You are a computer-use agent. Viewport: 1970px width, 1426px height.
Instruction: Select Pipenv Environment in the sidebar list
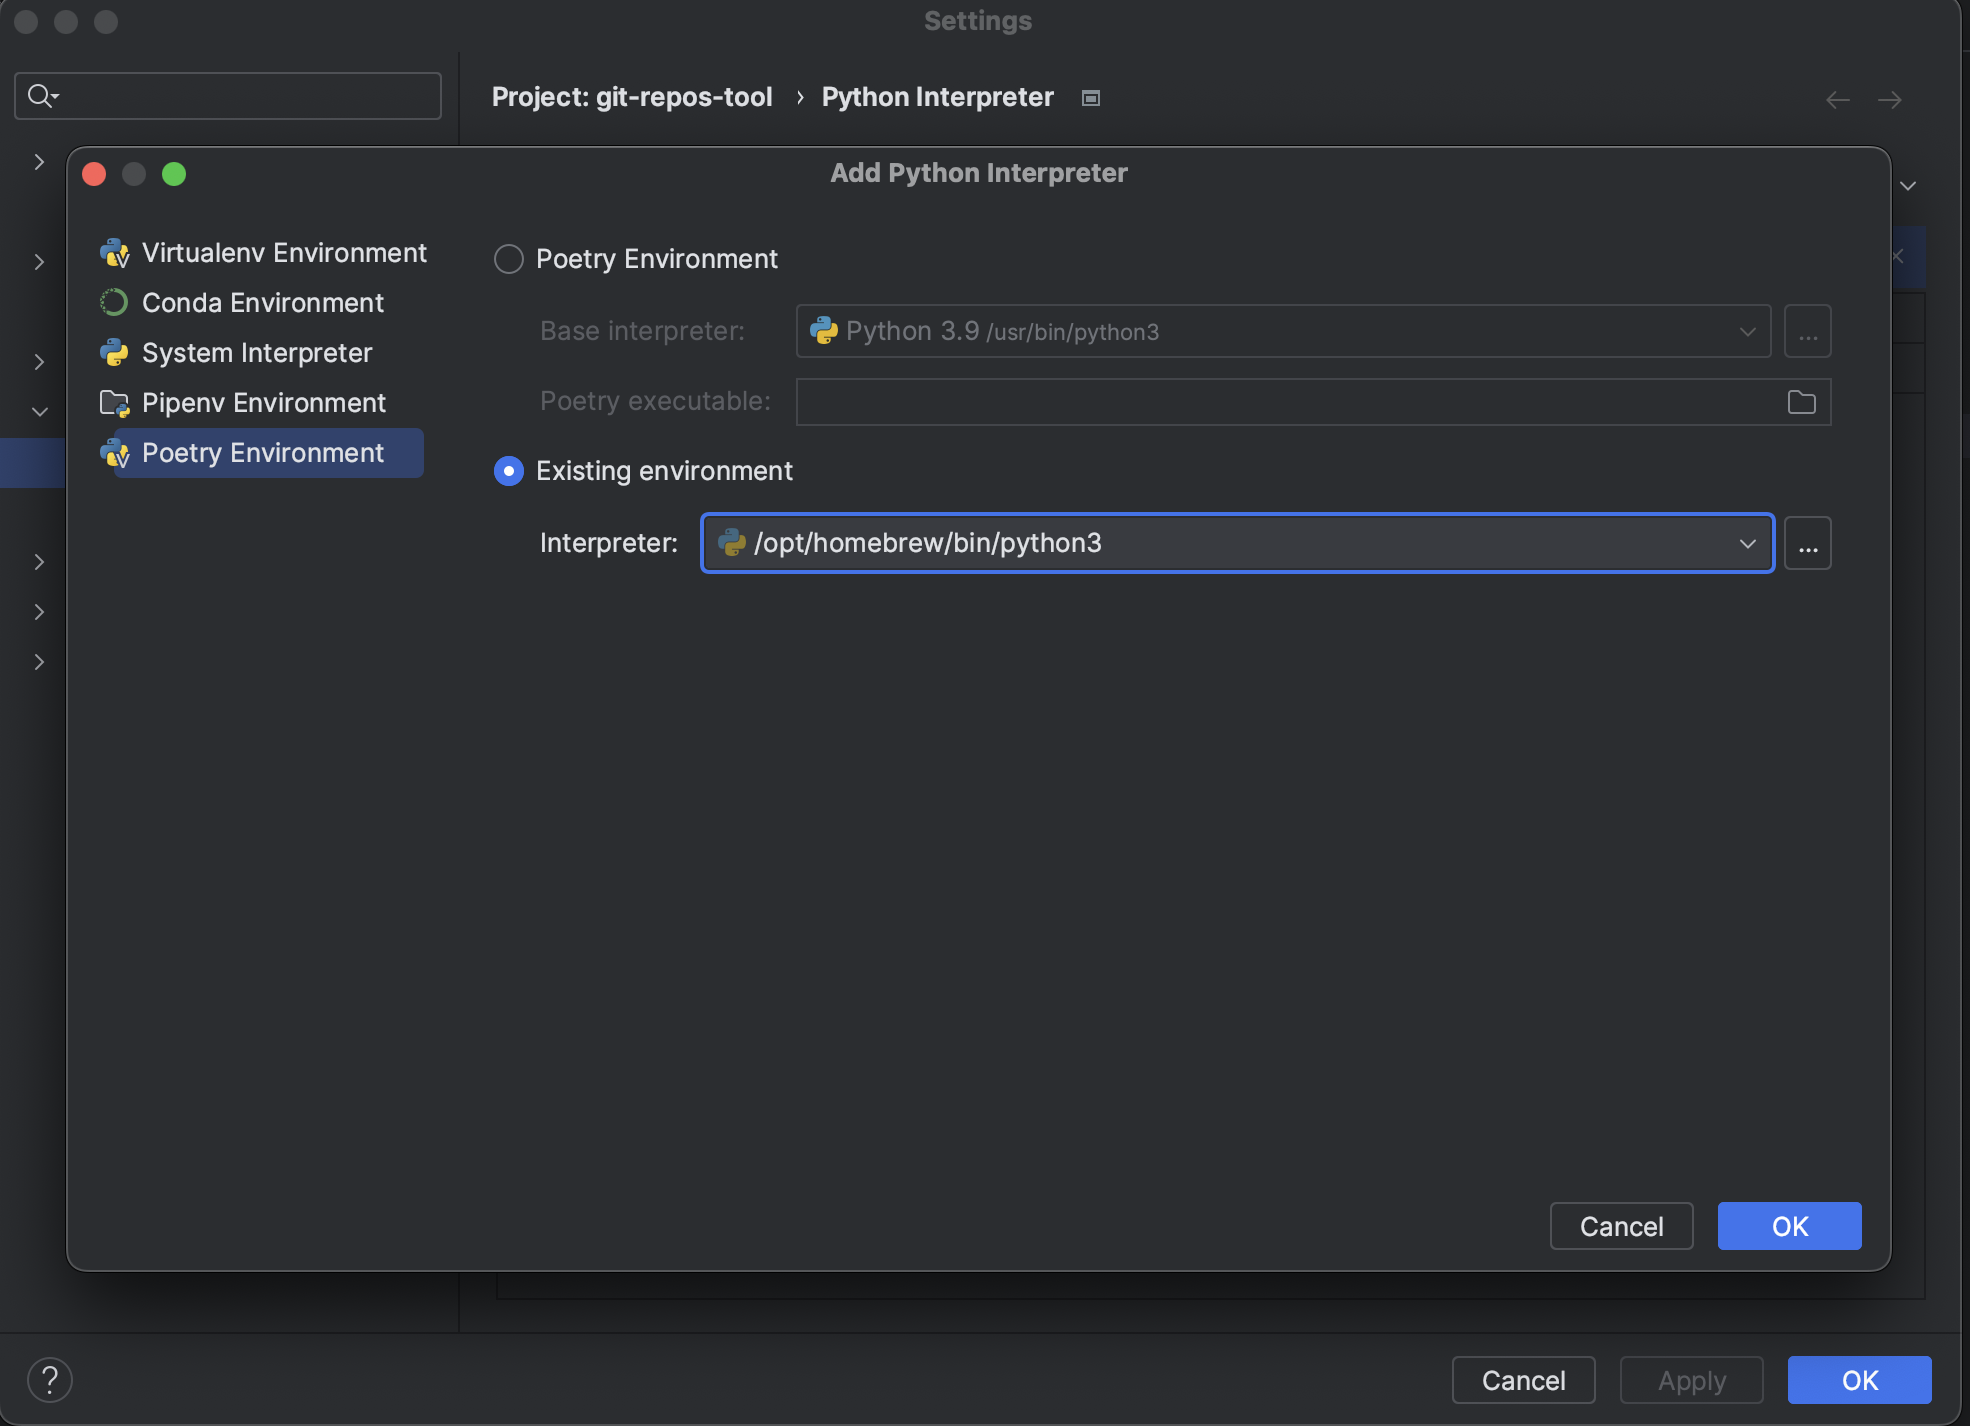point(263,403)
